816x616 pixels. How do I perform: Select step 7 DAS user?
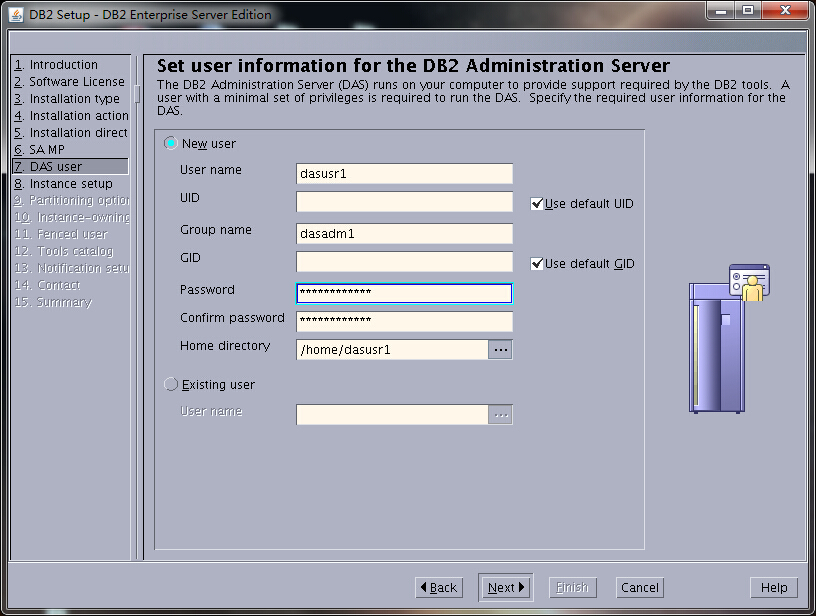(70, 166)
